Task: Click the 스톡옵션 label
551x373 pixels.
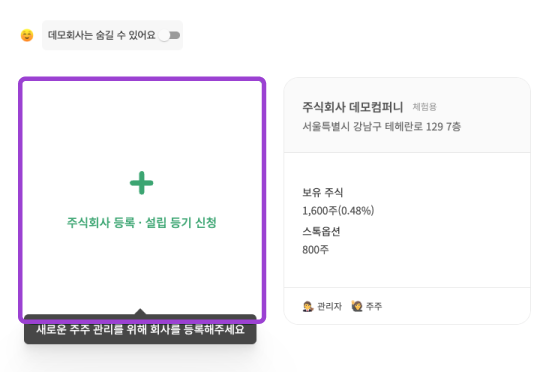Action: pos(321,231)
